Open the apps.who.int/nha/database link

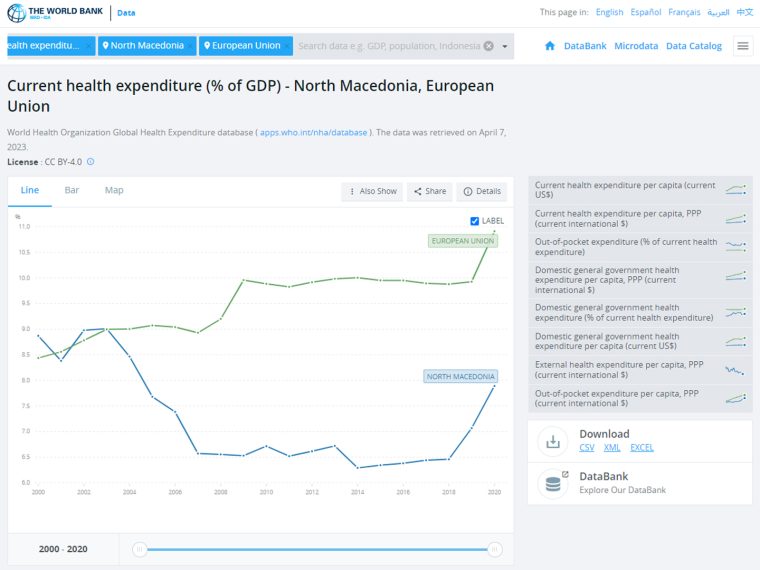[313, 132]
